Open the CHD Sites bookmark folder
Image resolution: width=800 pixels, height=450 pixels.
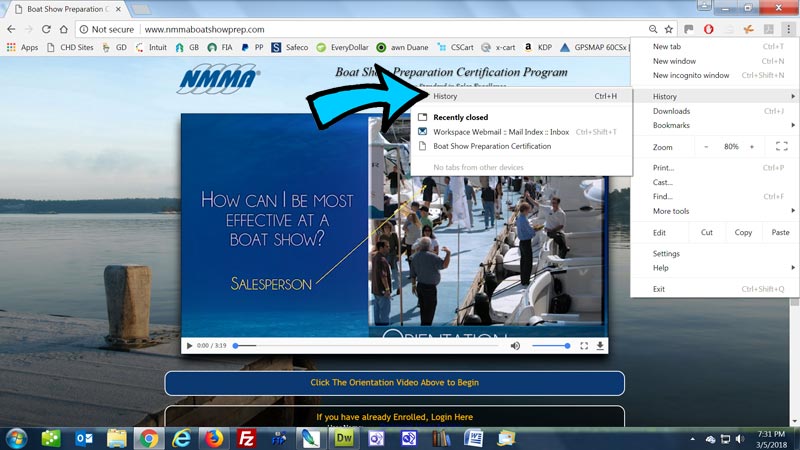click(x=70, y=47)
